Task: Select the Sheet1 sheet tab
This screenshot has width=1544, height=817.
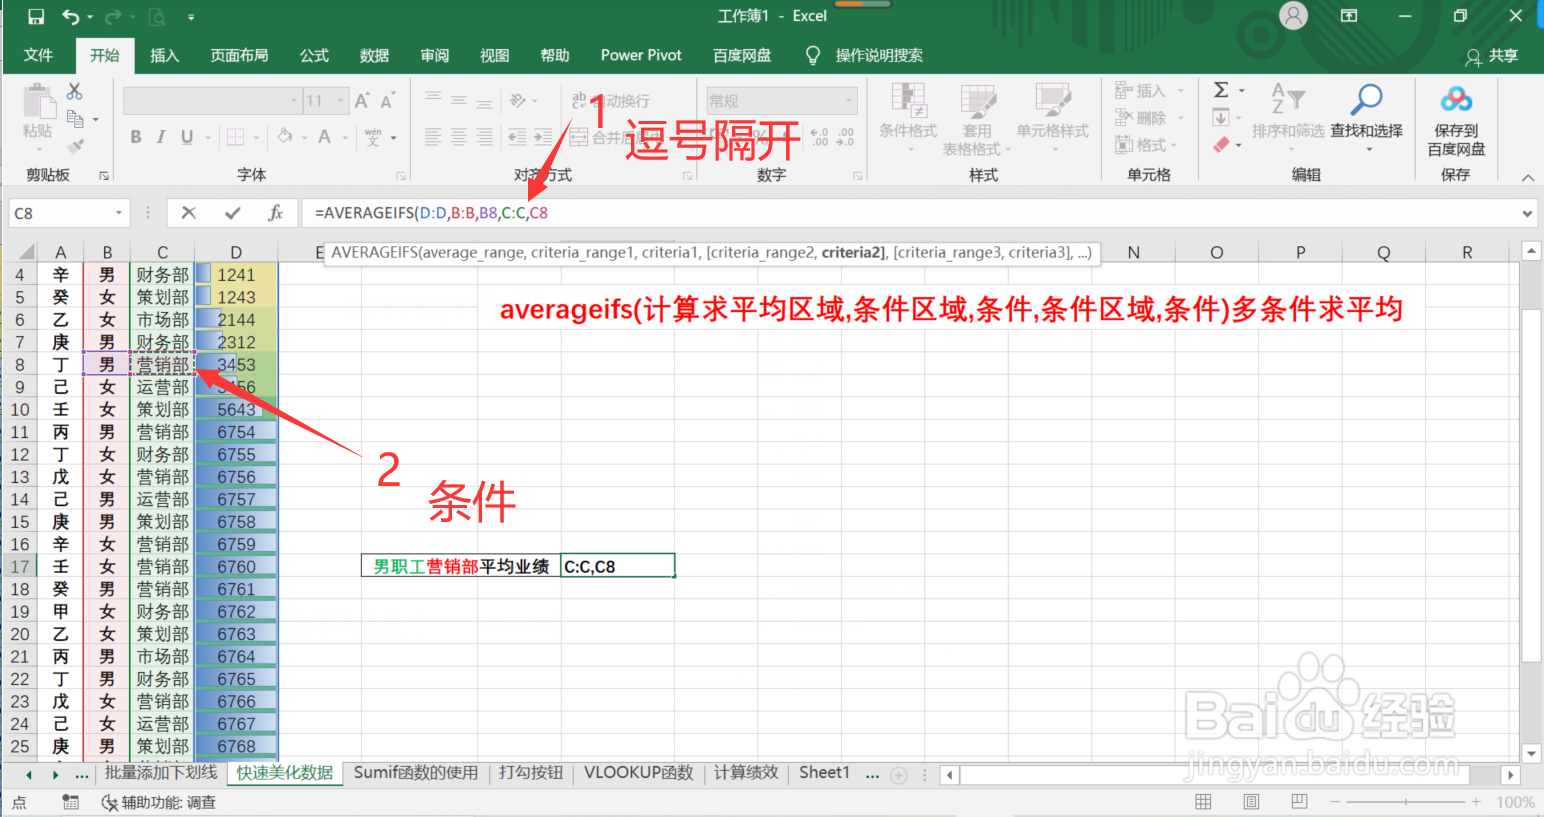Action: 824,773
